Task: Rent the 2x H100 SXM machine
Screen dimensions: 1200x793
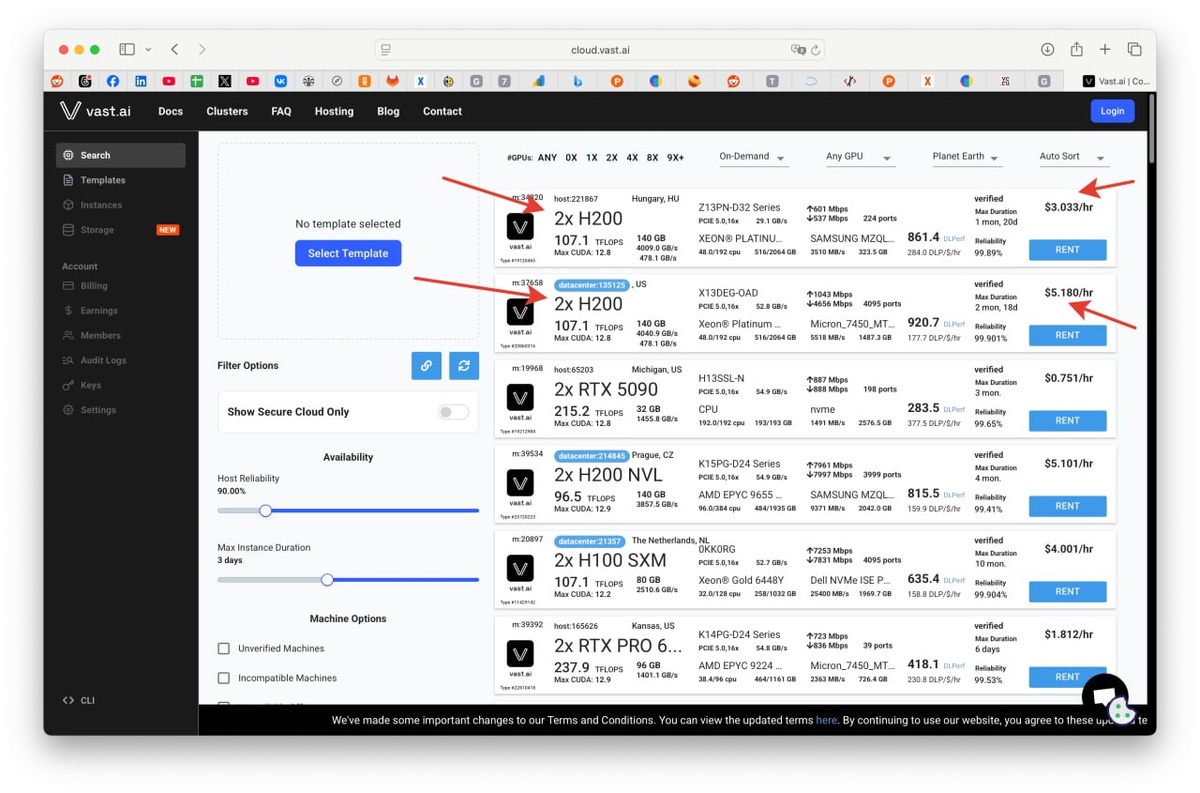Action: 1067,591
